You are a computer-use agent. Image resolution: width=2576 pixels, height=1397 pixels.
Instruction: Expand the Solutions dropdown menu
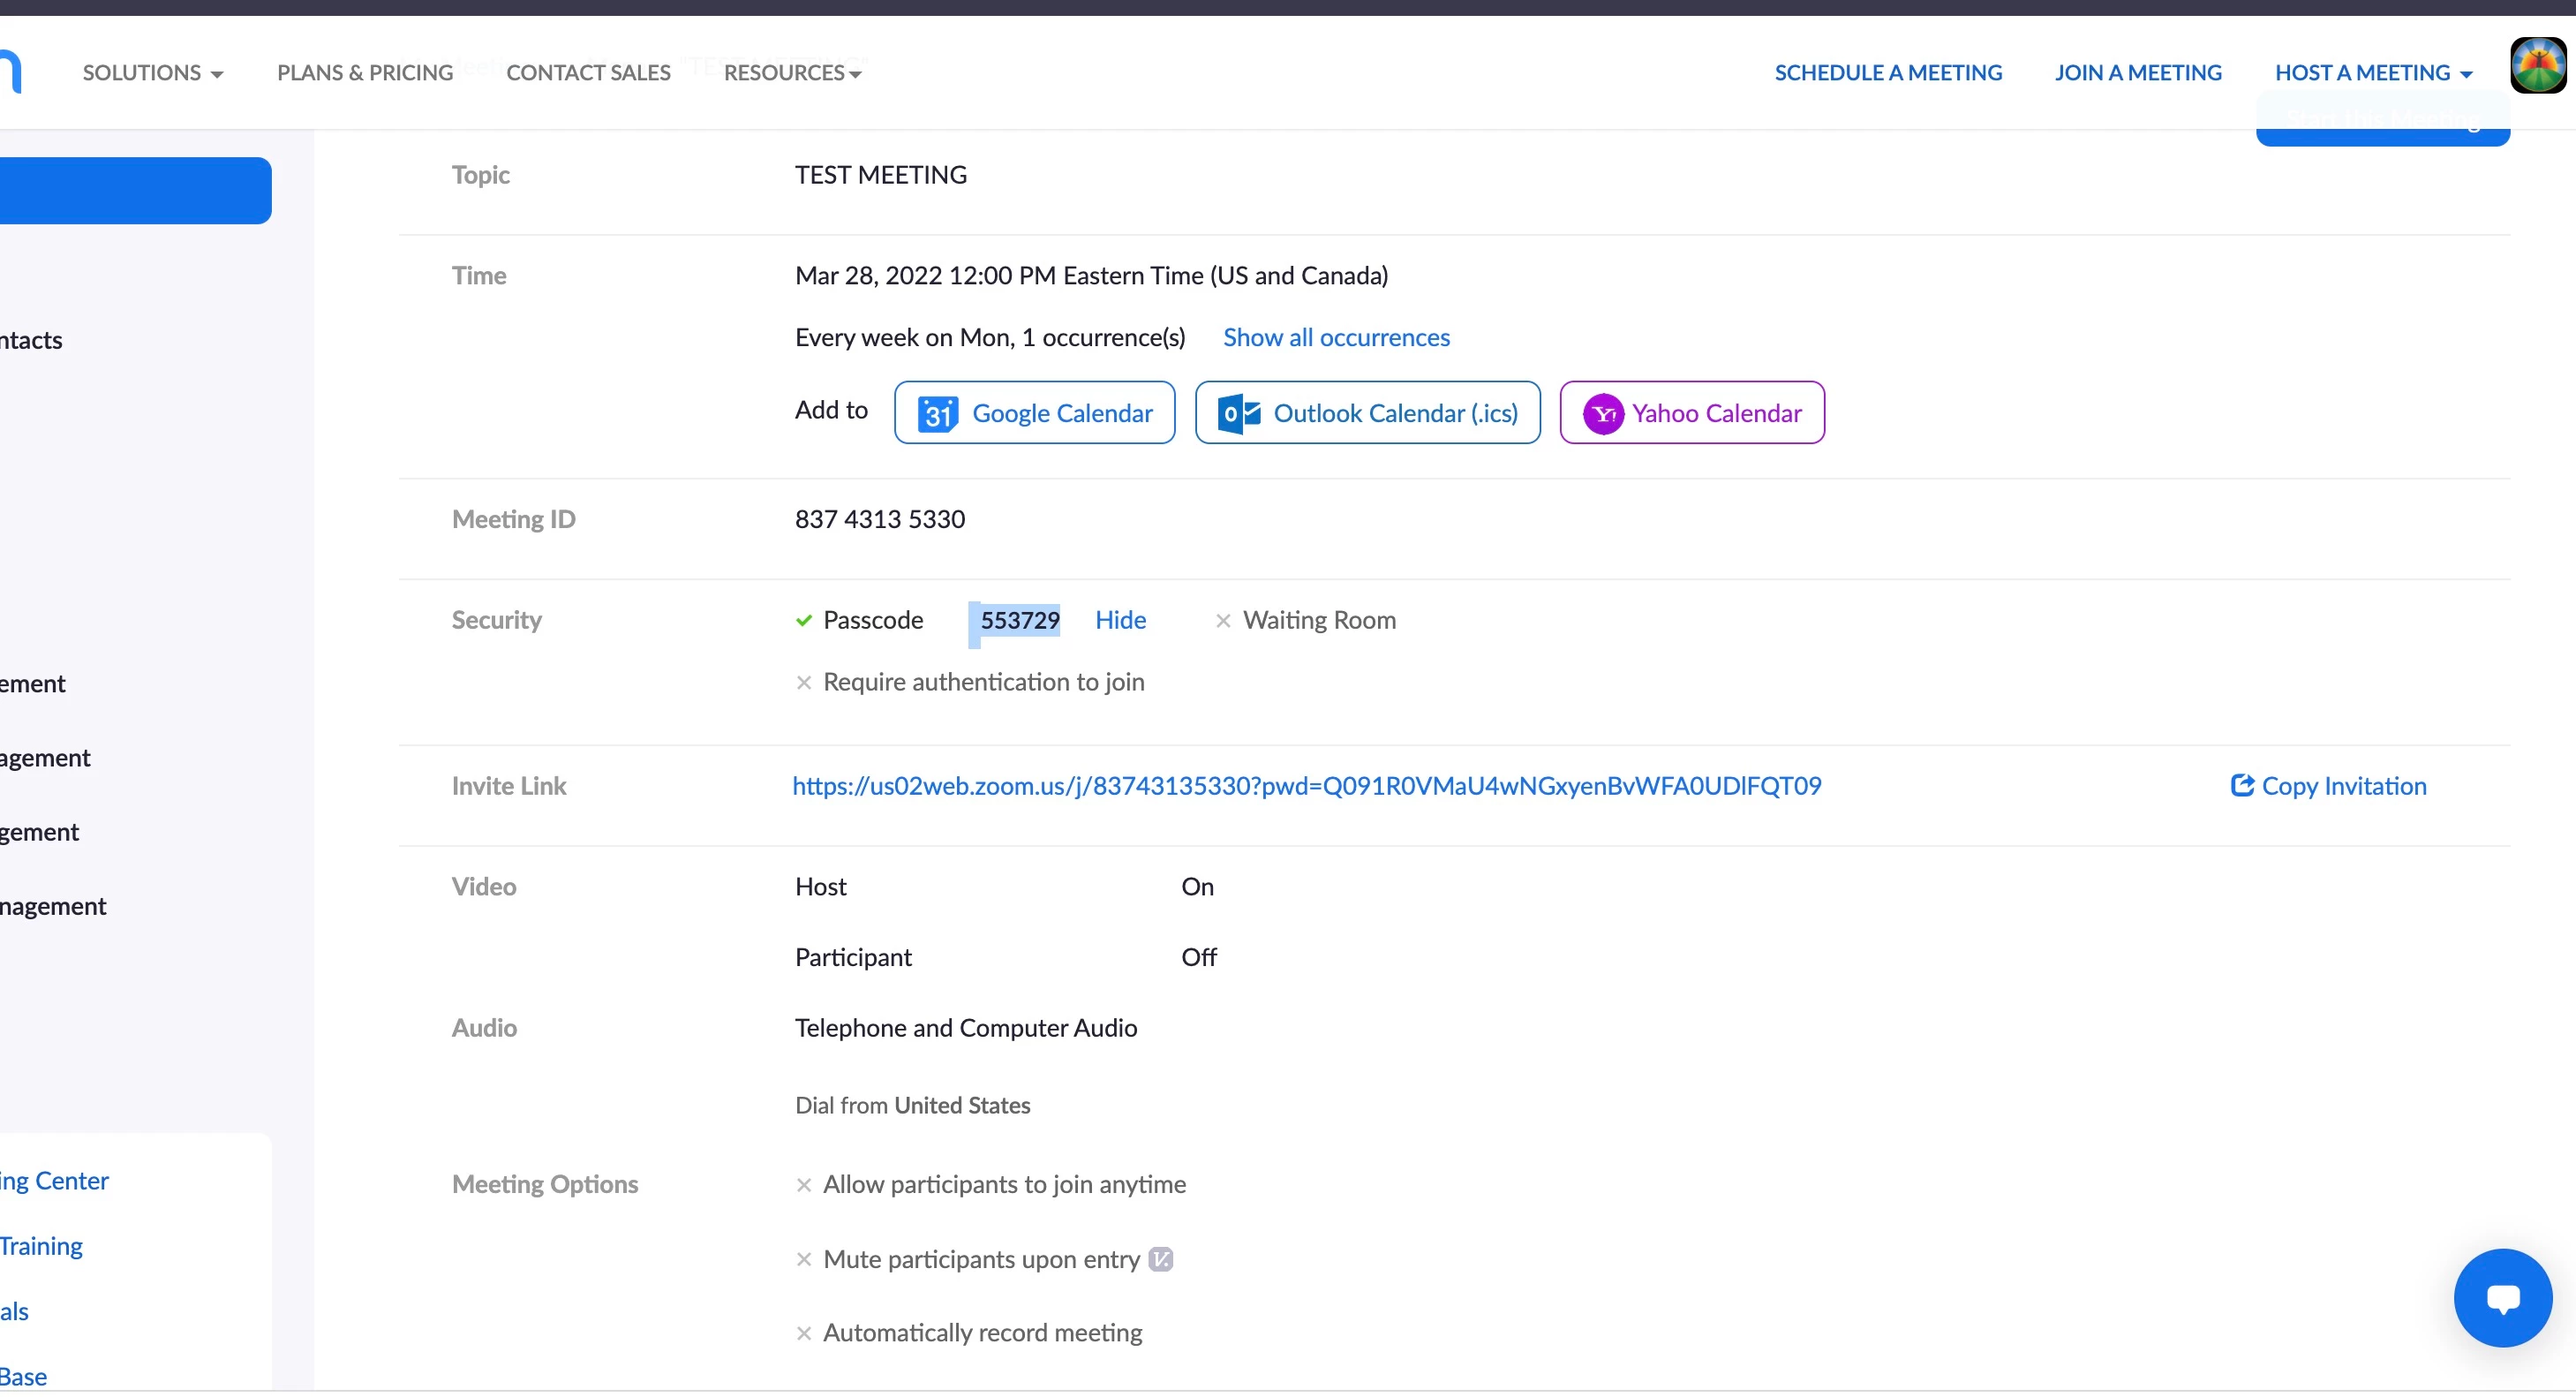pos(153,73)
